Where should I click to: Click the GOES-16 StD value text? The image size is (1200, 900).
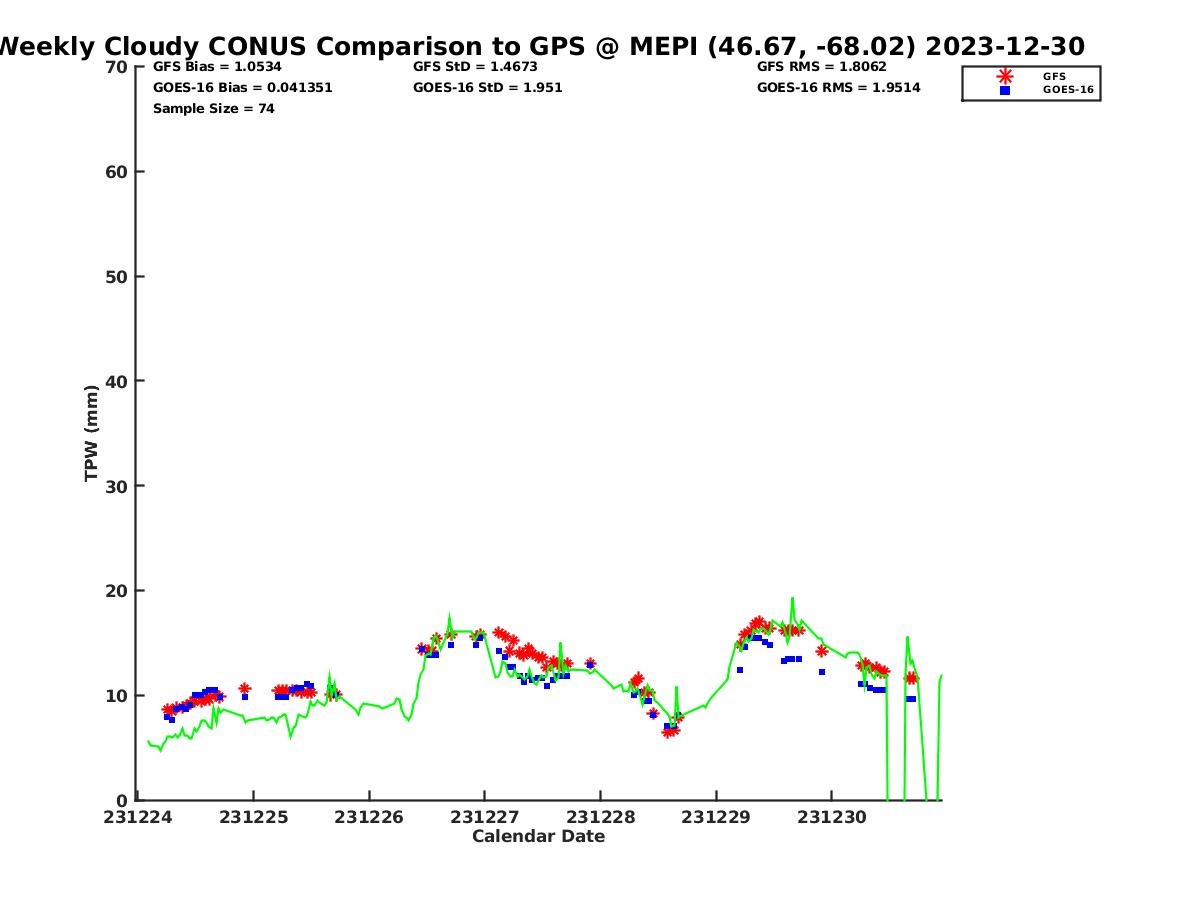(x=487, y=88)
